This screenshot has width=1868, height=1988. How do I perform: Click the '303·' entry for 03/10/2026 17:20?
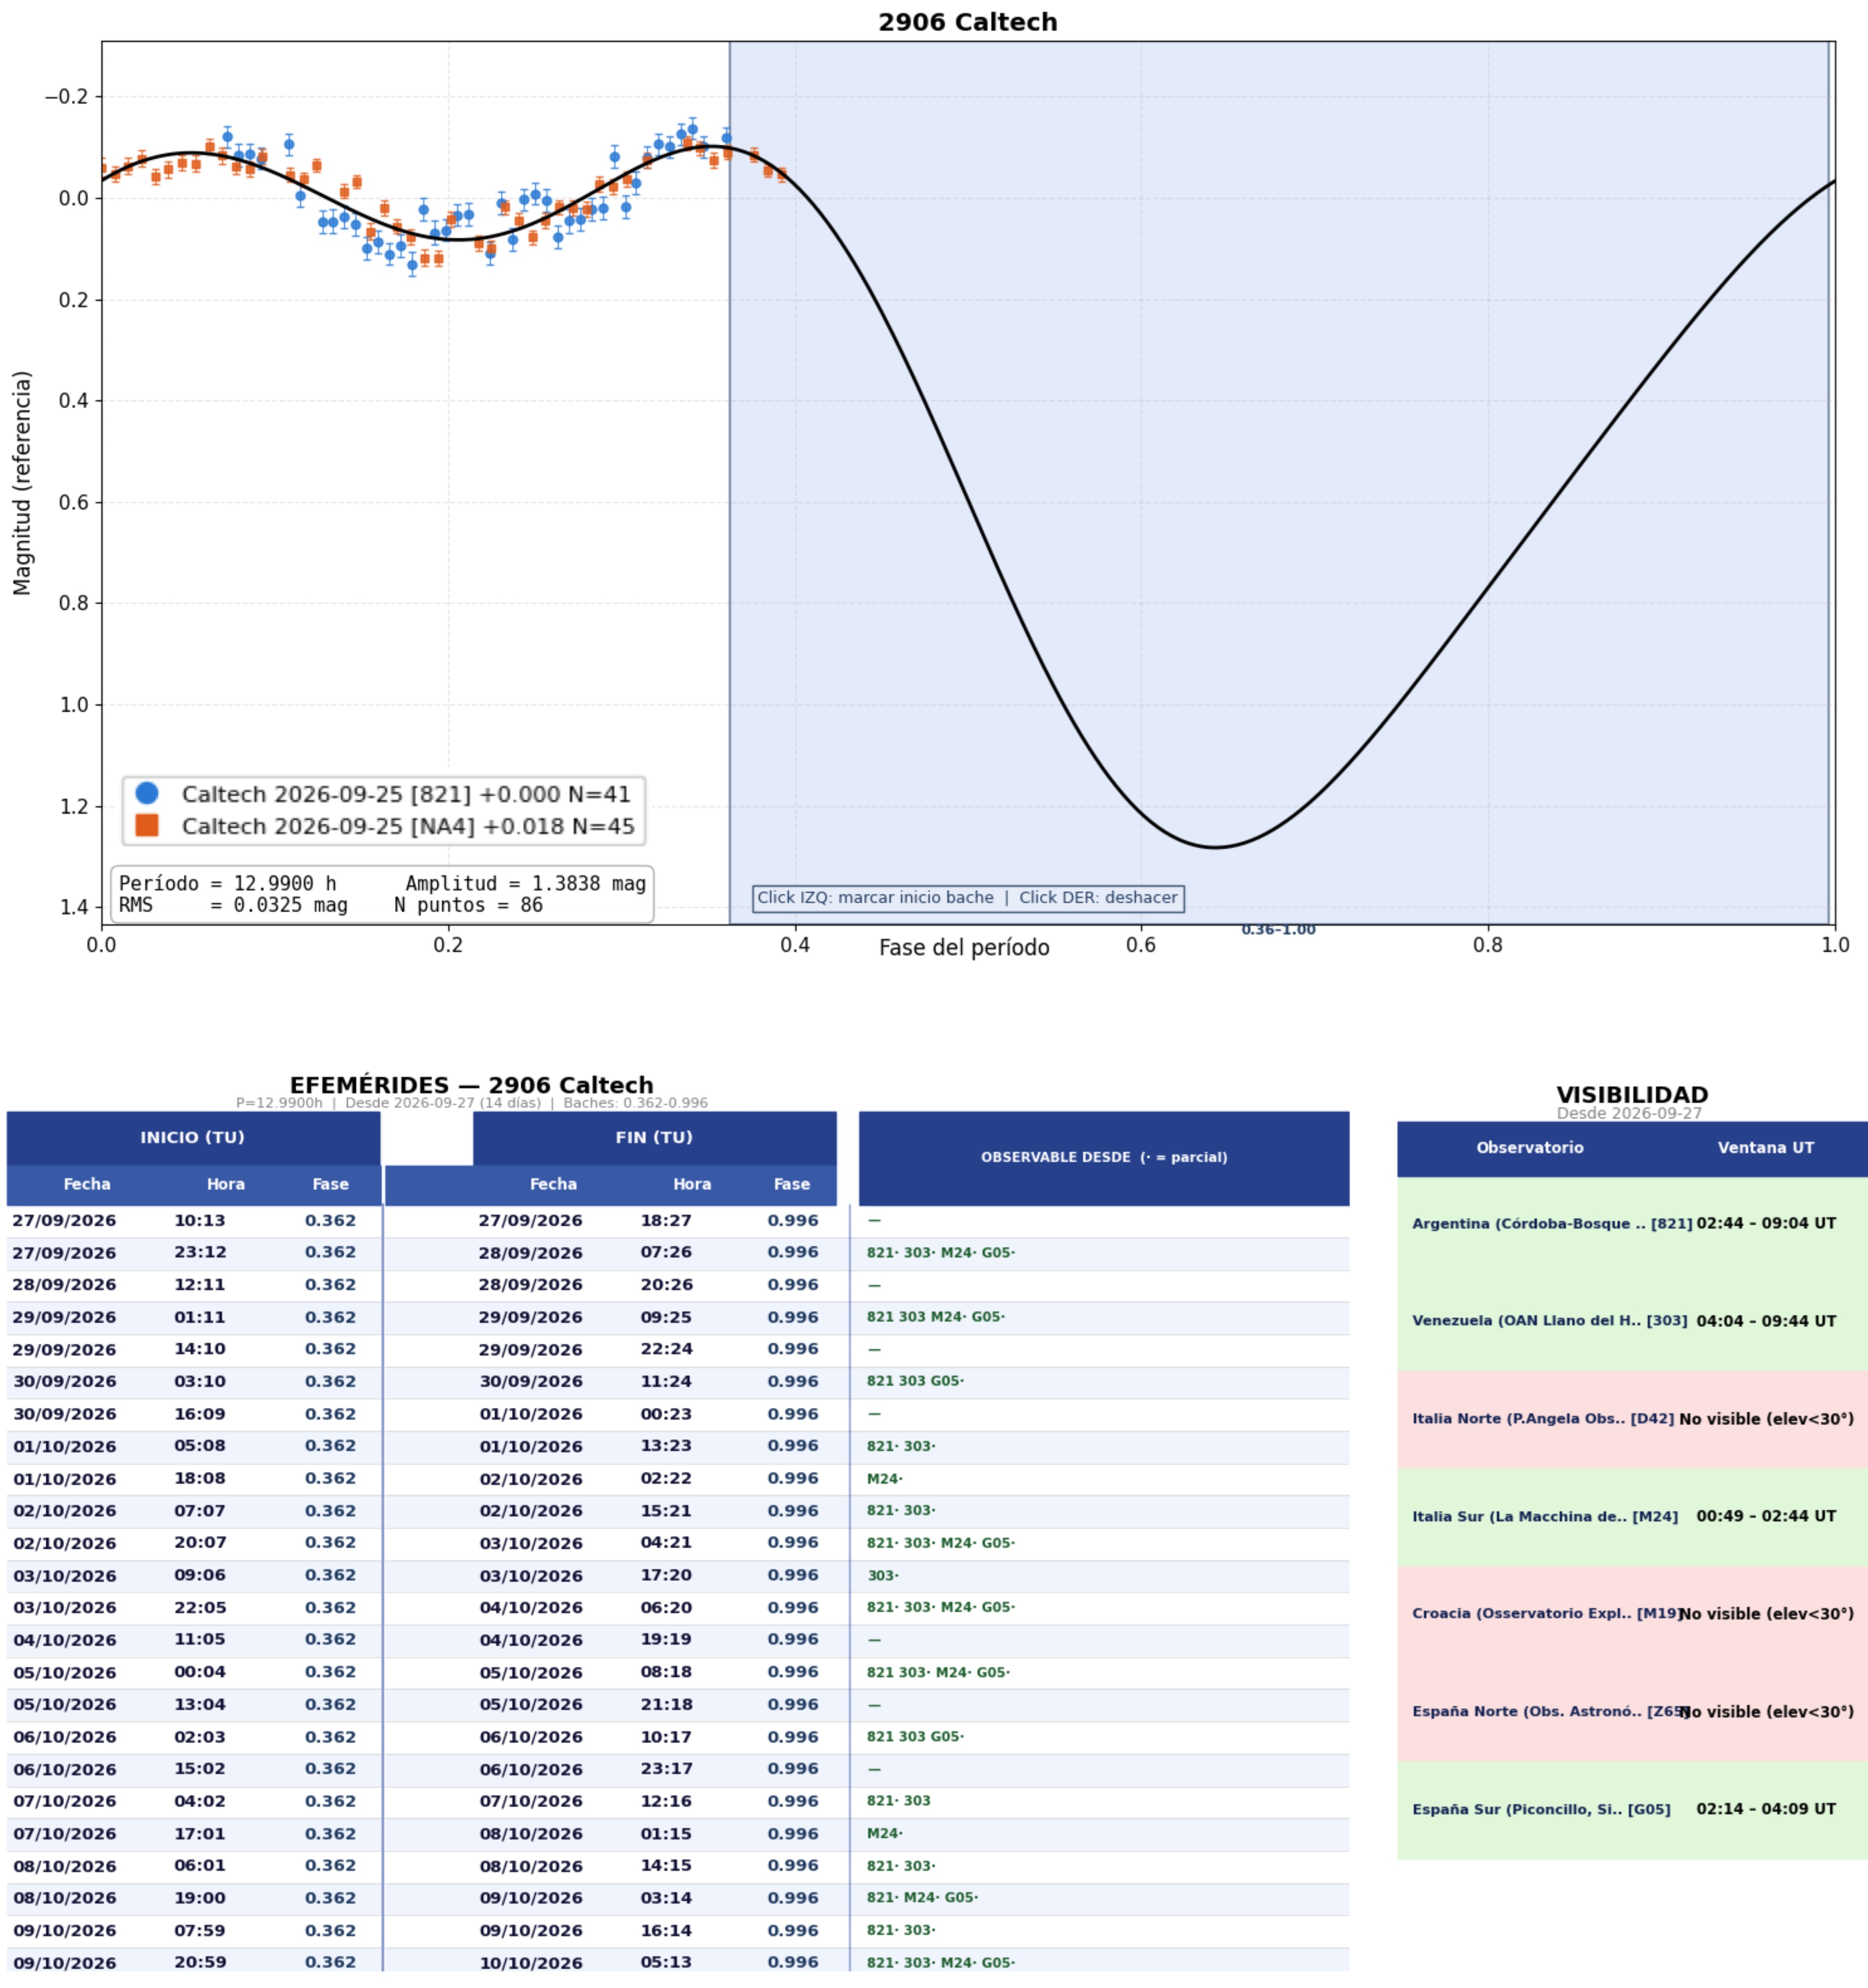coord(883,1576)
